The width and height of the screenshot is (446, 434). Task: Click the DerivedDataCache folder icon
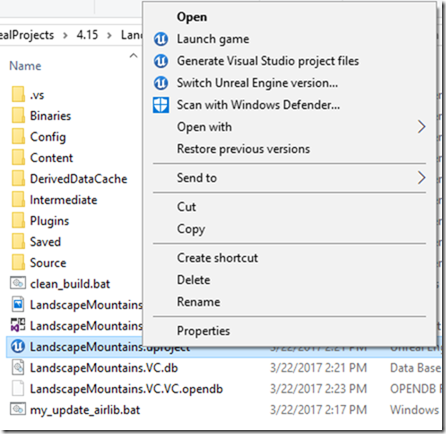click(x=18, y=179)
